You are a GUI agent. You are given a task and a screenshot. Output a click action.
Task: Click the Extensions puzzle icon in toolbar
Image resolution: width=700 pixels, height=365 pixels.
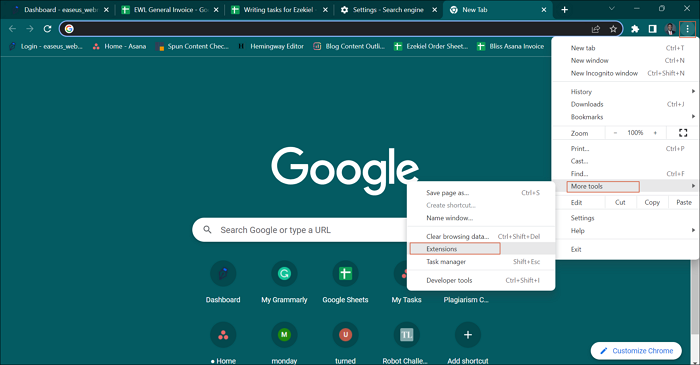click(635, 29)
